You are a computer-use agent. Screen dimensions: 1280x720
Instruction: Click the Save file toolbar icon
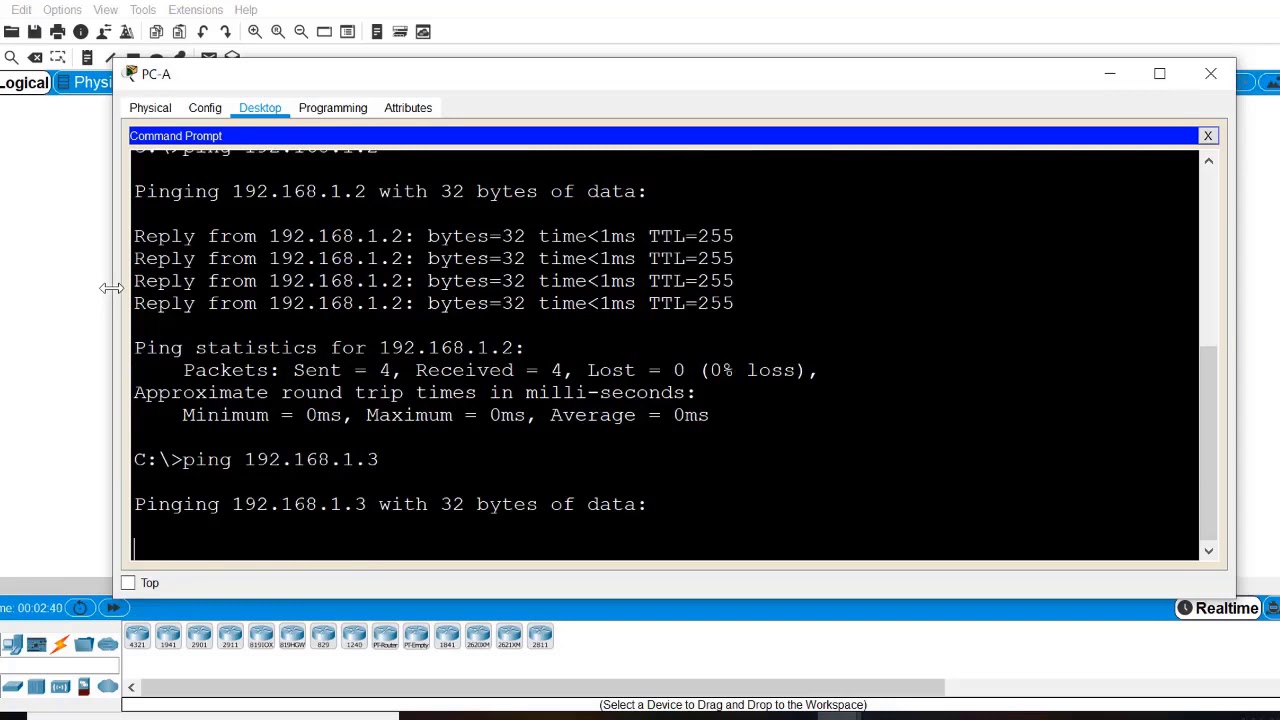tap(34, 32)
